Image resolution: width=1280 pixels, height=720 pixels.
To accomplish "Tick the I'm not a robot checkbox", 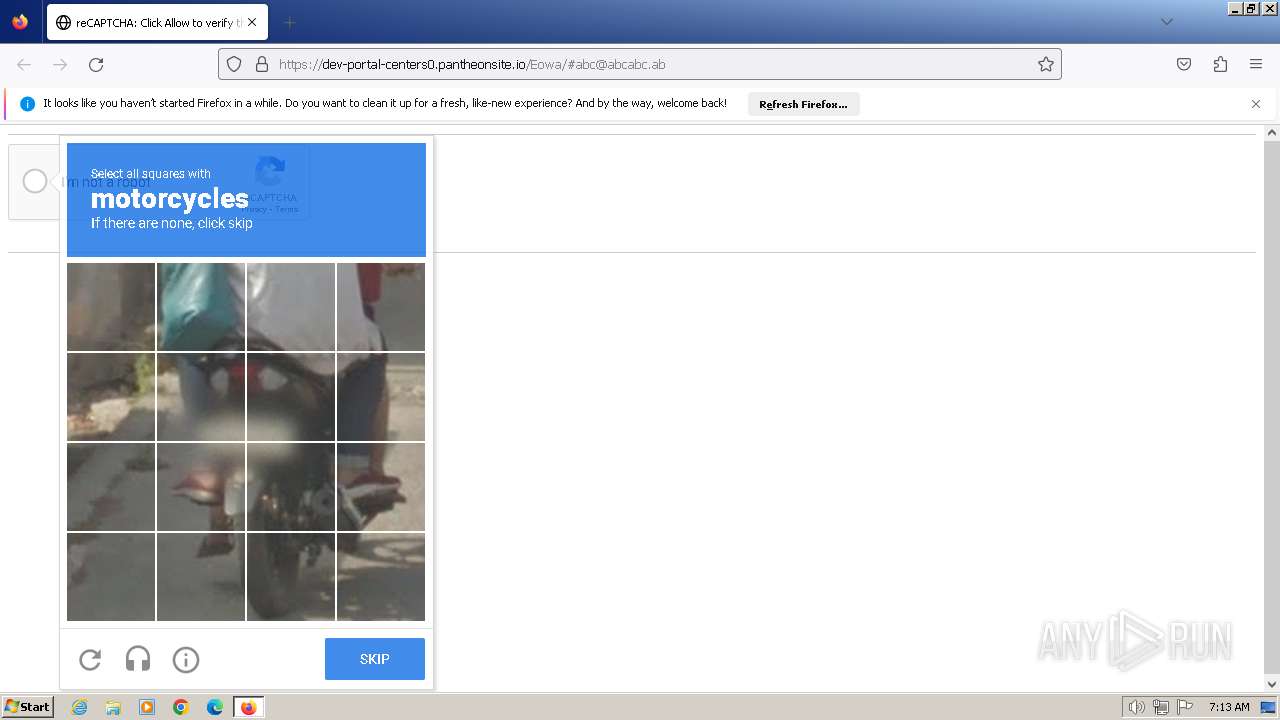I will coord(35,181).
